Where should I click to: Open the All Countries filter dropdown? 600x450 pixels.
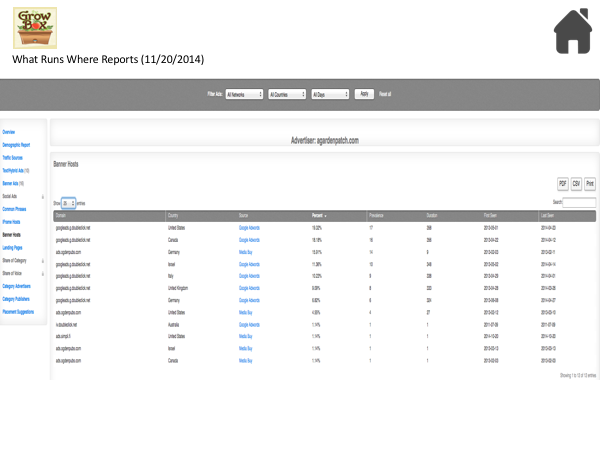tap(287, 94)
